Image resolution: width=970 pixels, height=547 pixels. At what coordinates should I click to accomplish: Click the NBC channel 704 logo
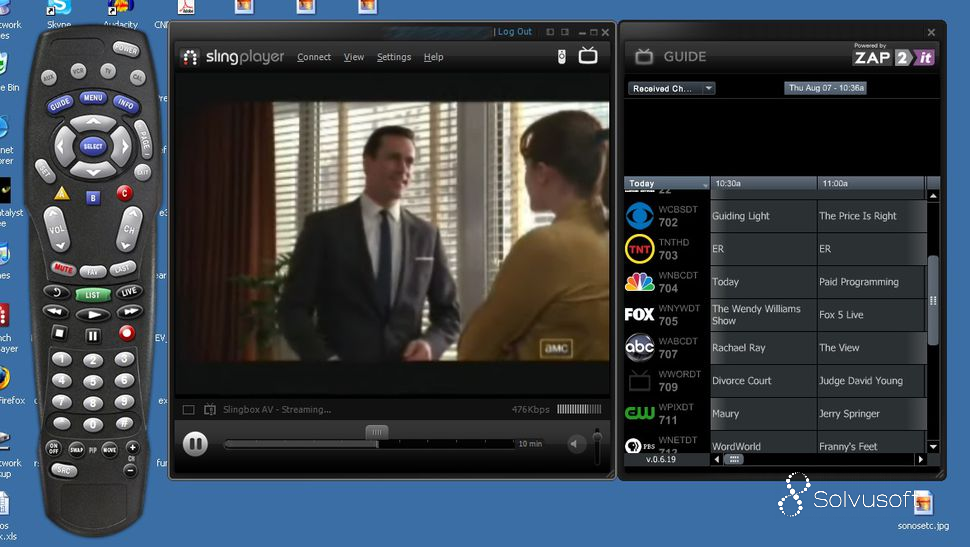click(x=640, y=282)
